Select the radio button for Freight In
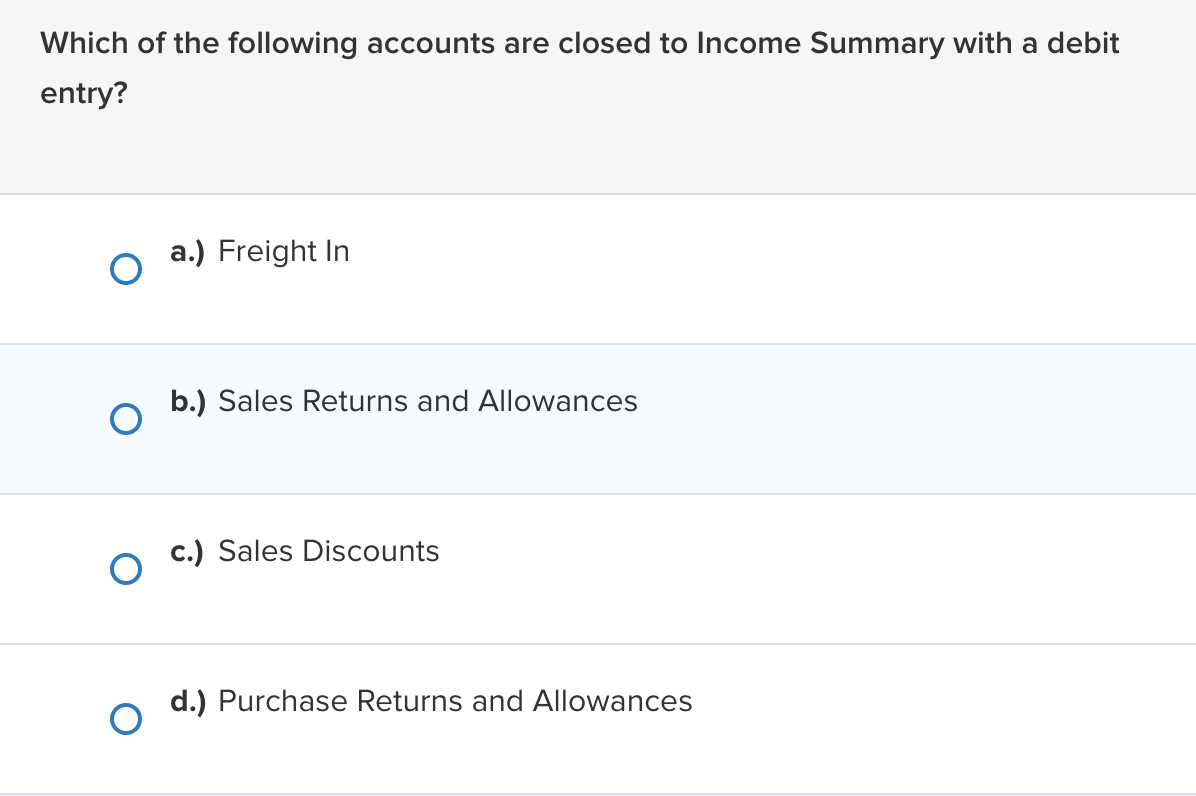The image size is (1196, 796). pyautogui.click(x=125, y=269)
